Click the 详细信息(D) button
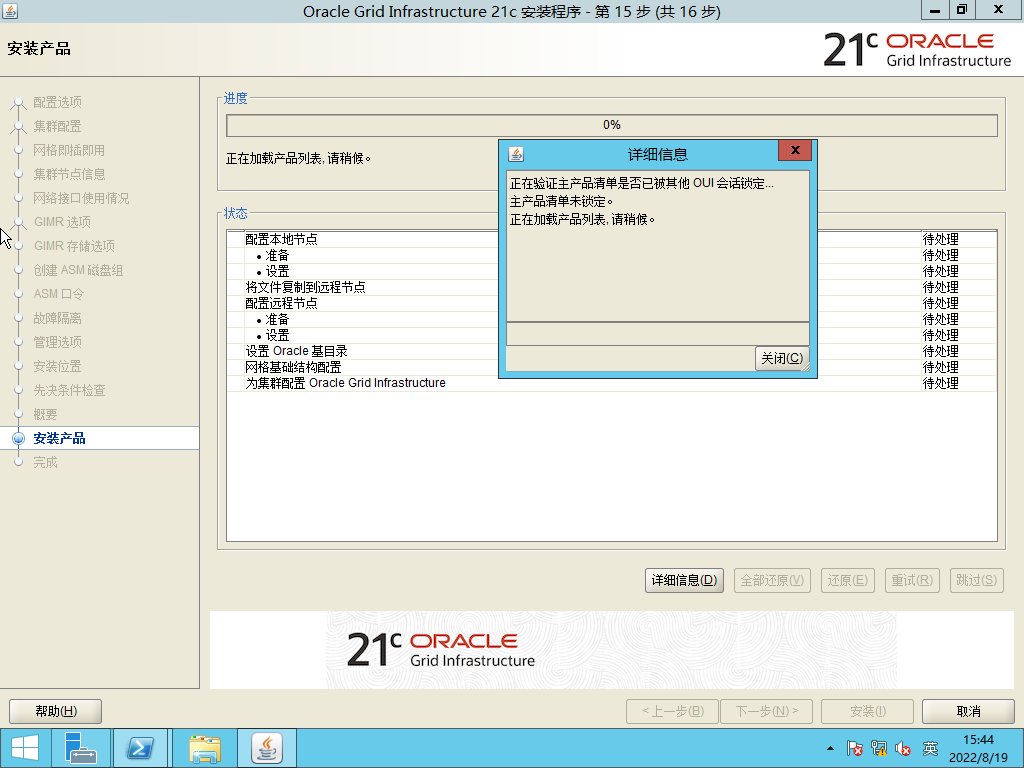Viewport: 1024px width, 768px height. click(684, 580)
